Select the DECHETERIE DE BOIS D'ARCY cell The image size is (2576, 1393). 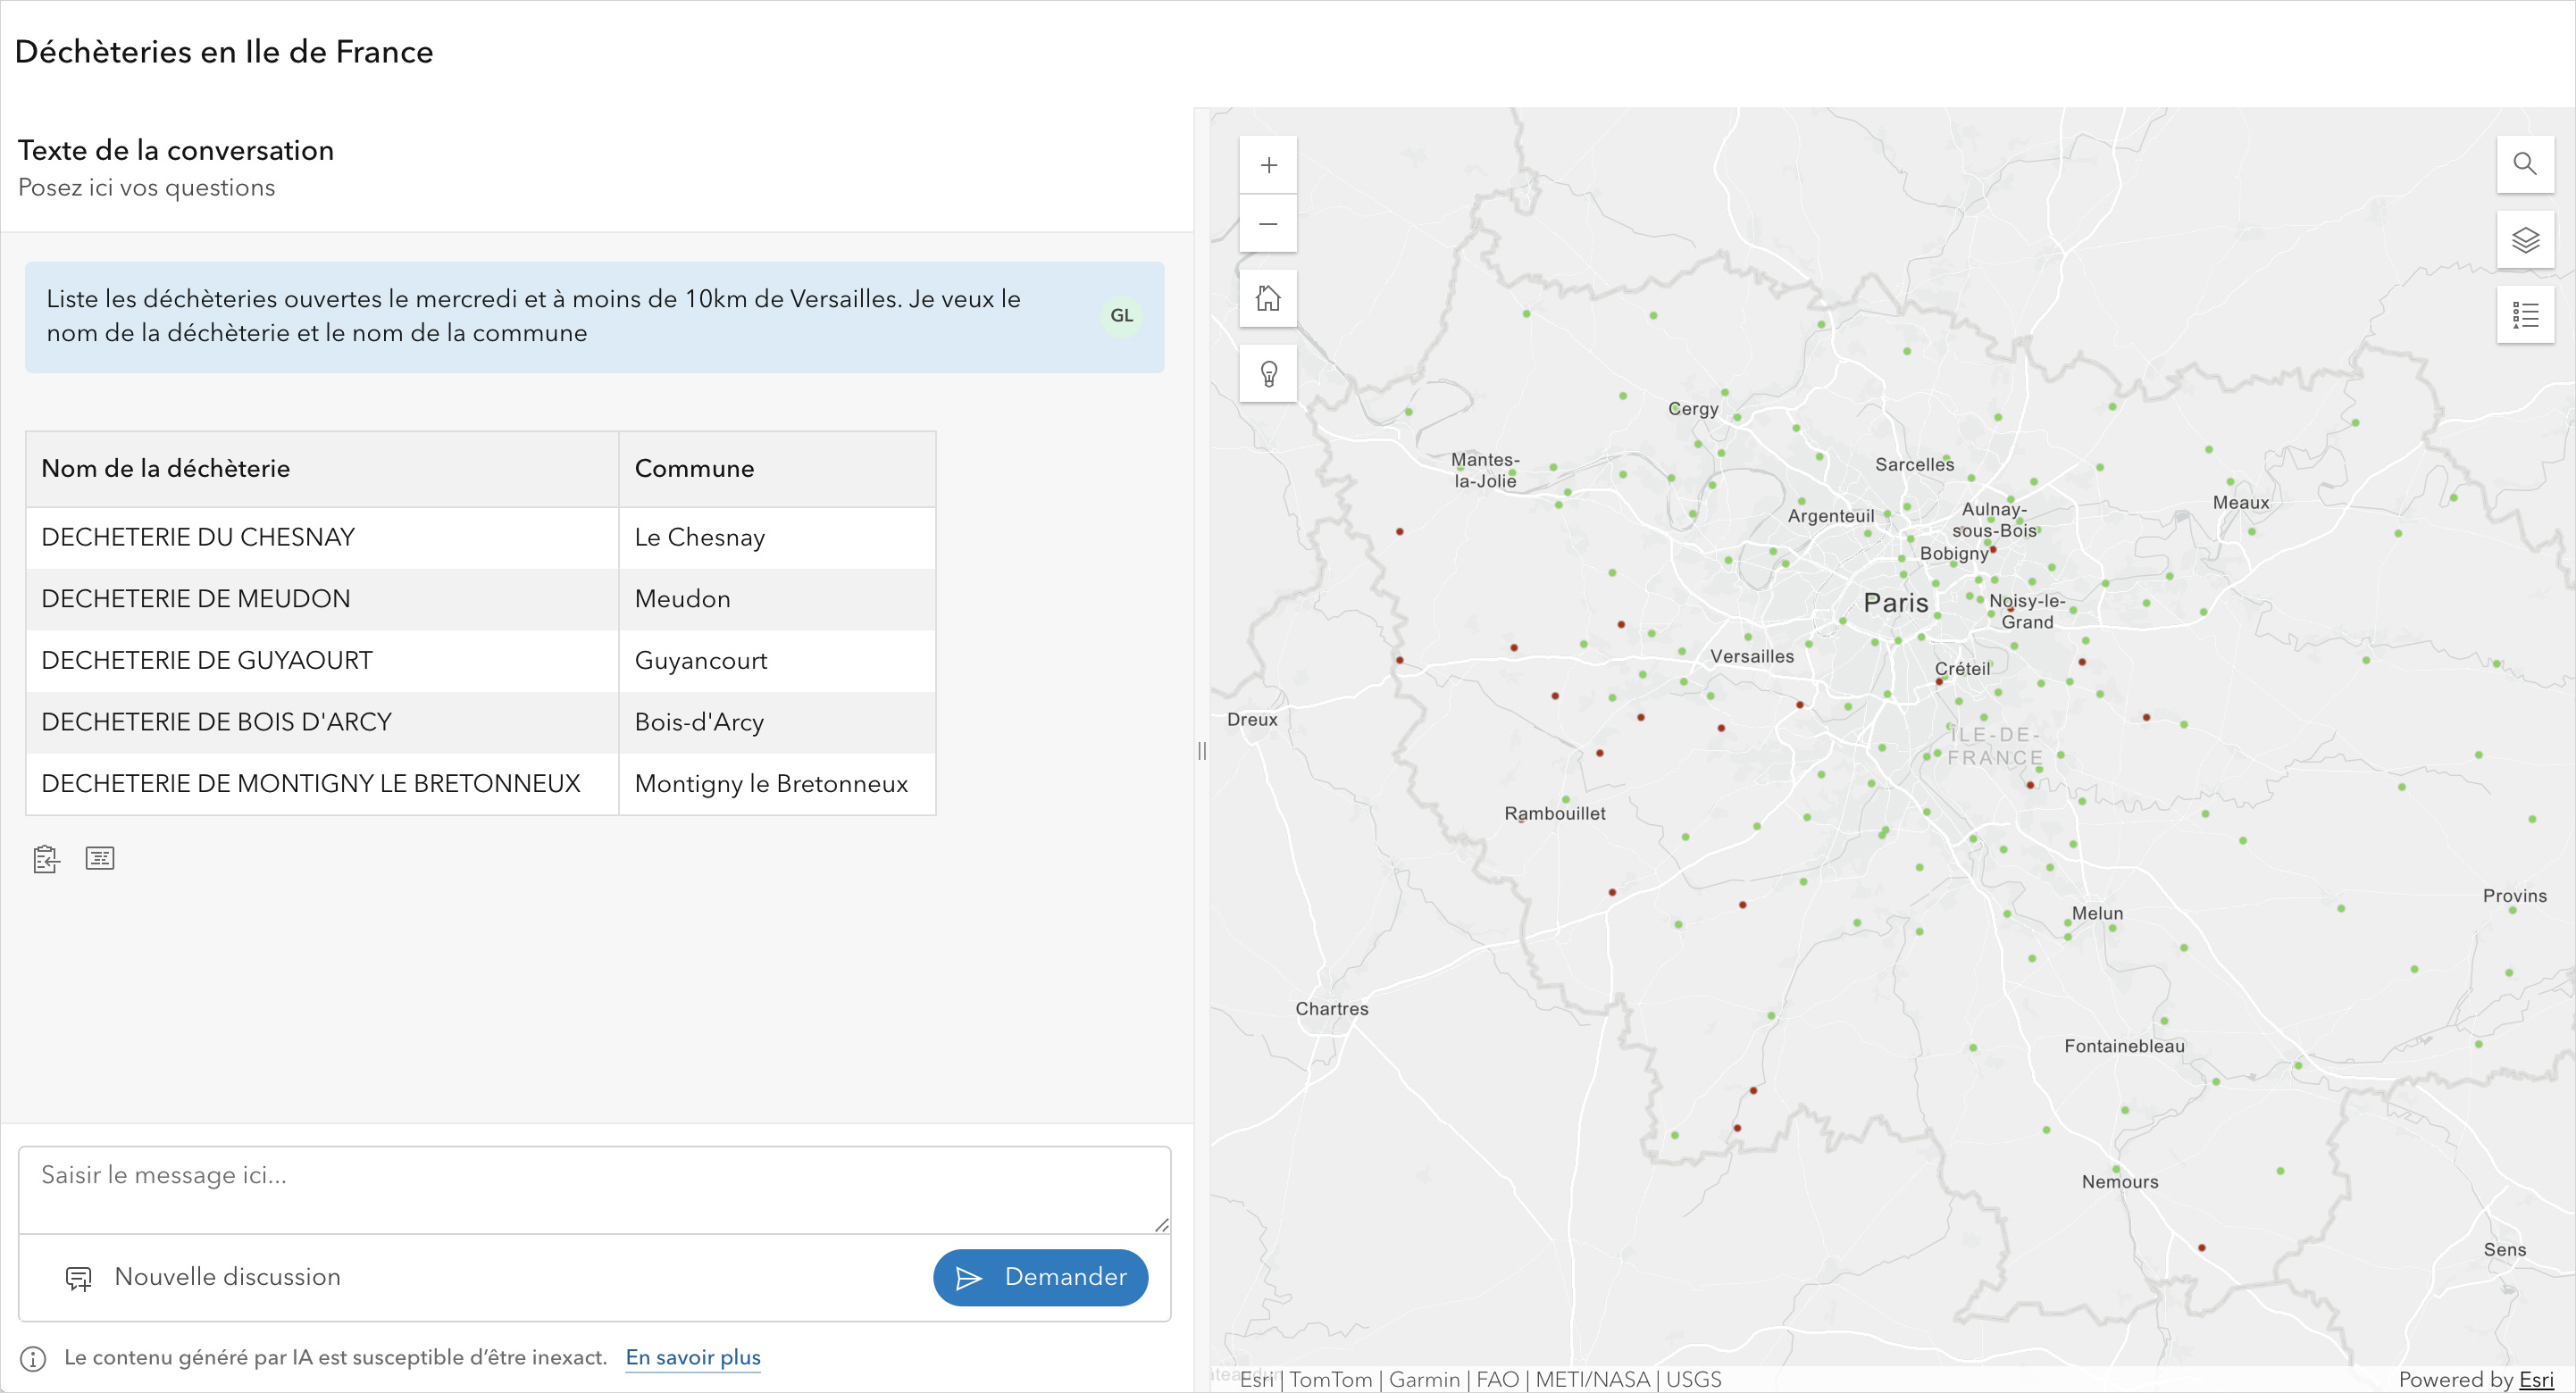(x=322, y=722)
